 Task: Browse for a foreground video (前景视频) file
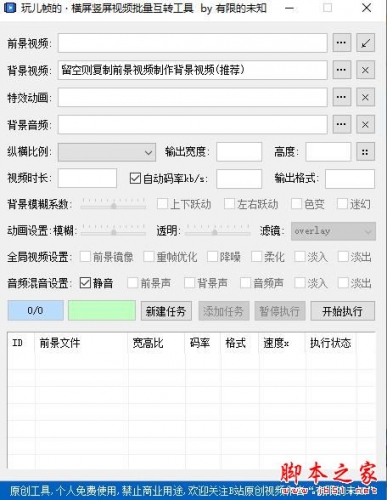click(341, 43)
